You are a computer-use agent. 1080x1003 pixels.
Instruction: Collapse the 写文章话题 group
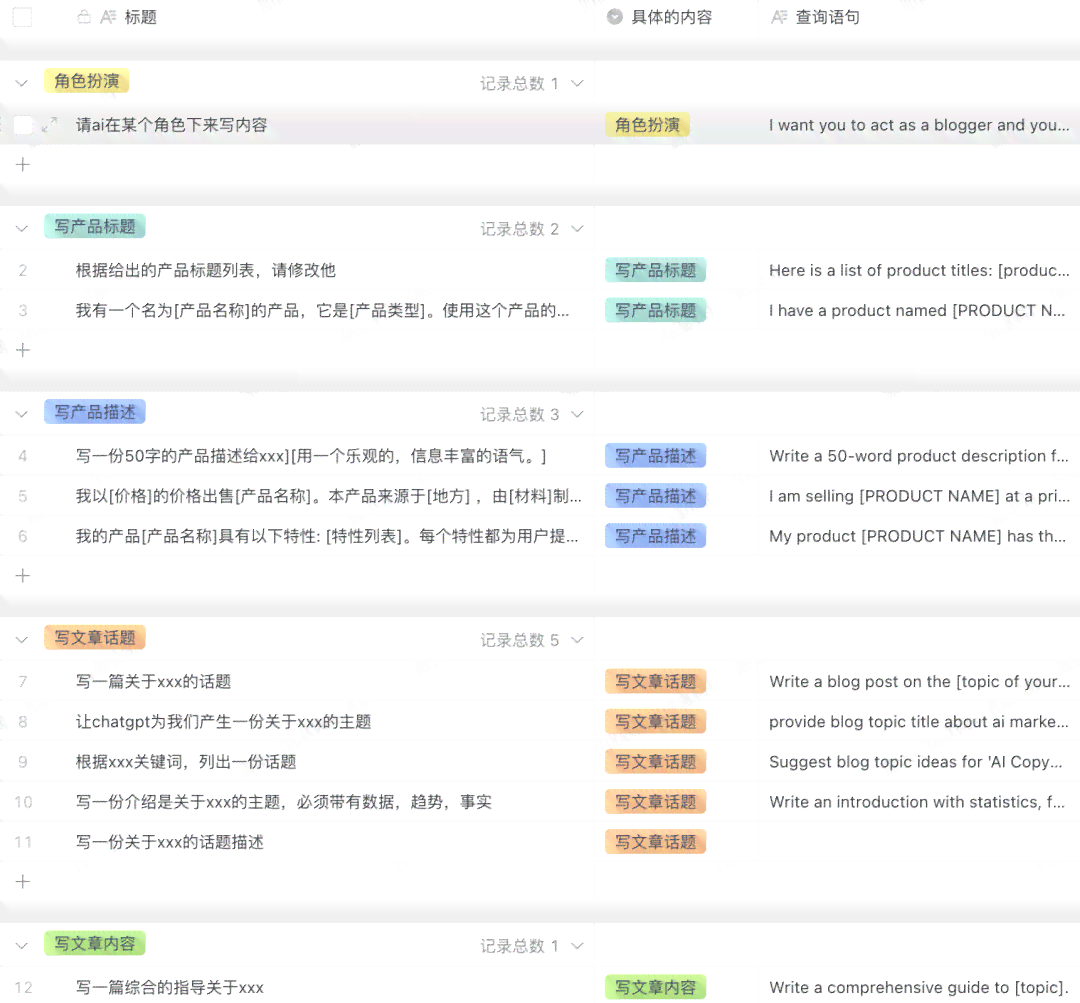click(22, 640)
